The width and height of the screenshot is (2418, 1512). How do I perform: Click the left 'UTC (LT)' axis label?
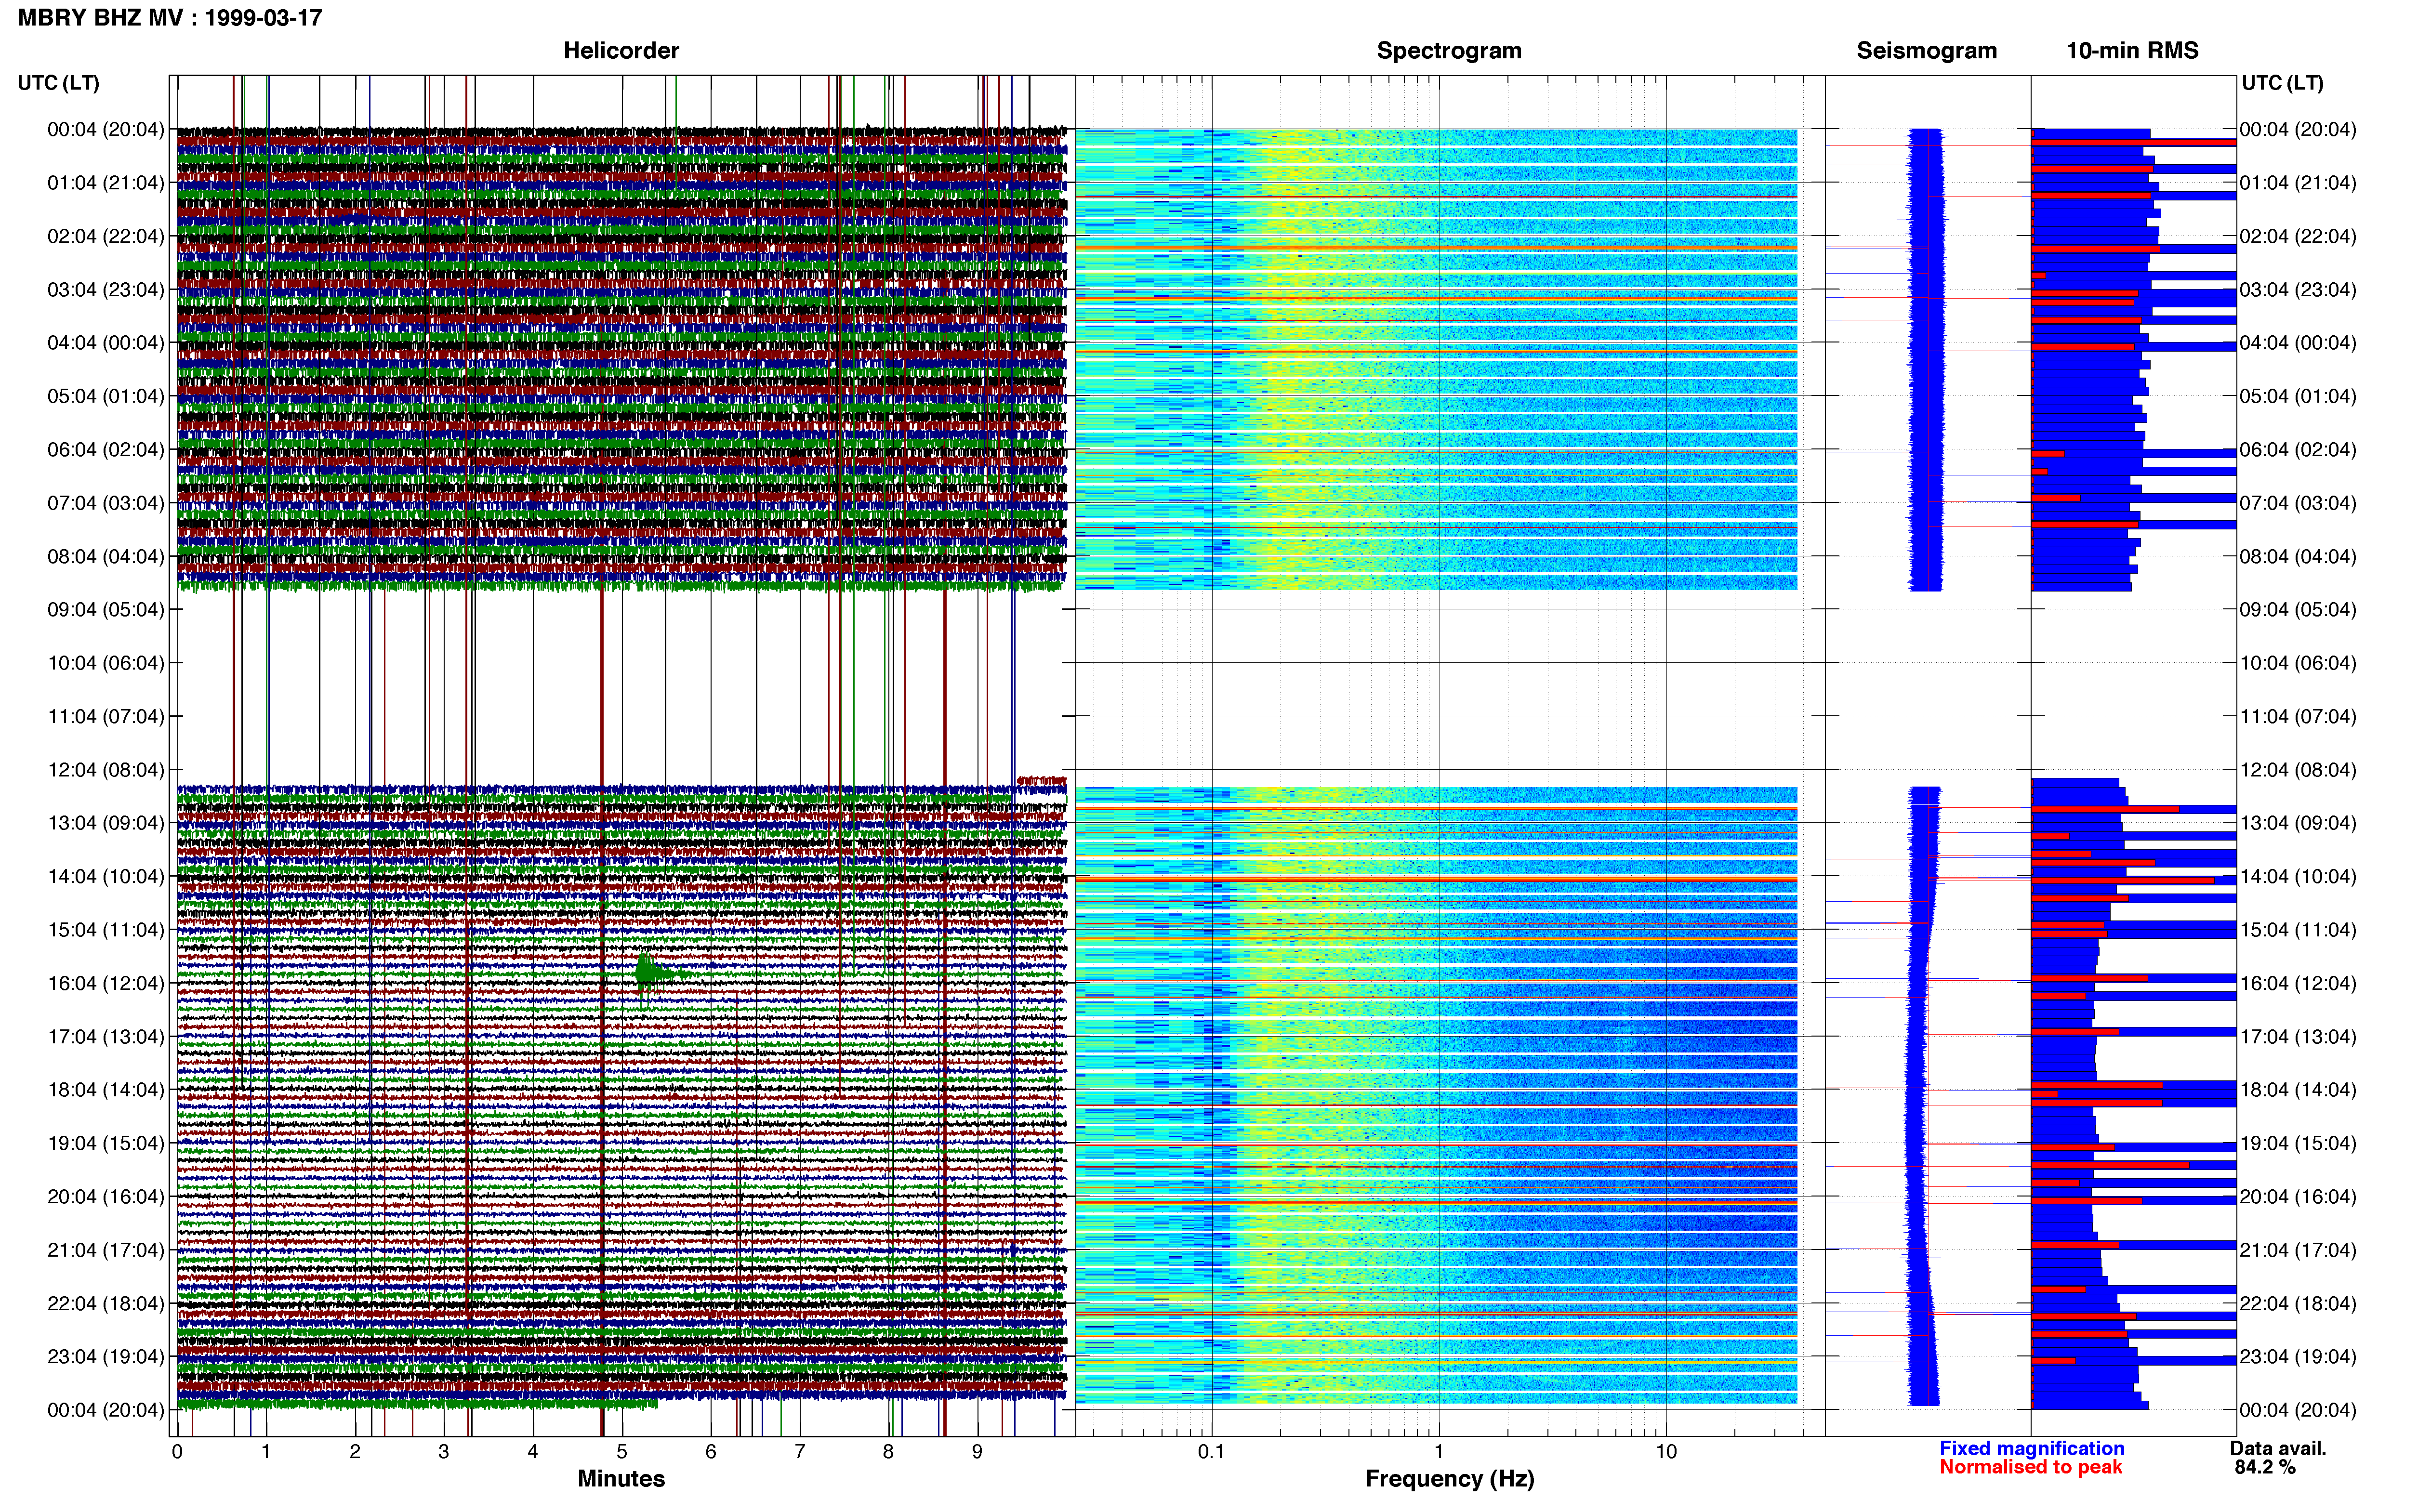58,83
